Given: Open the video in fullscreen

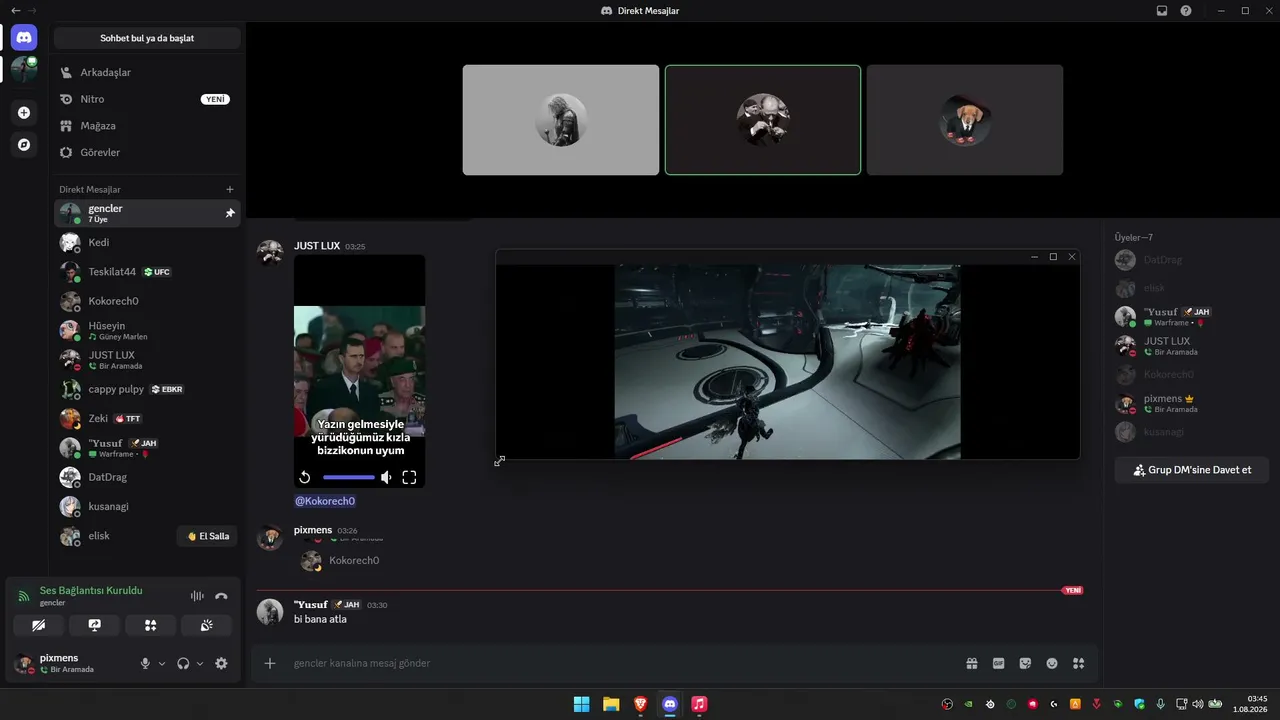Looking at the screenshot, I should (409, 478).
